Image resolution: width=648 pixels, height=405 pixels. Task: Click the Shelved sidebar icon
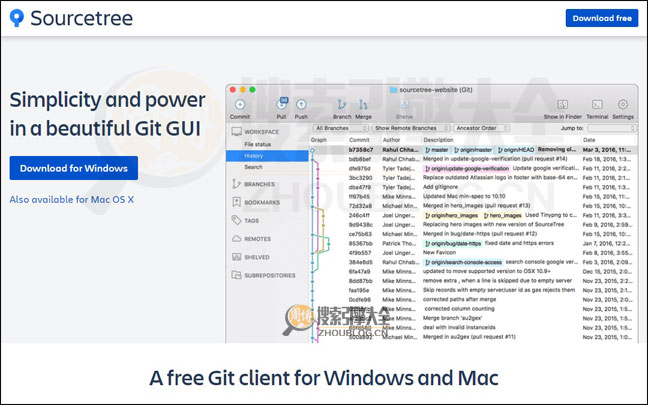[236, 257]
